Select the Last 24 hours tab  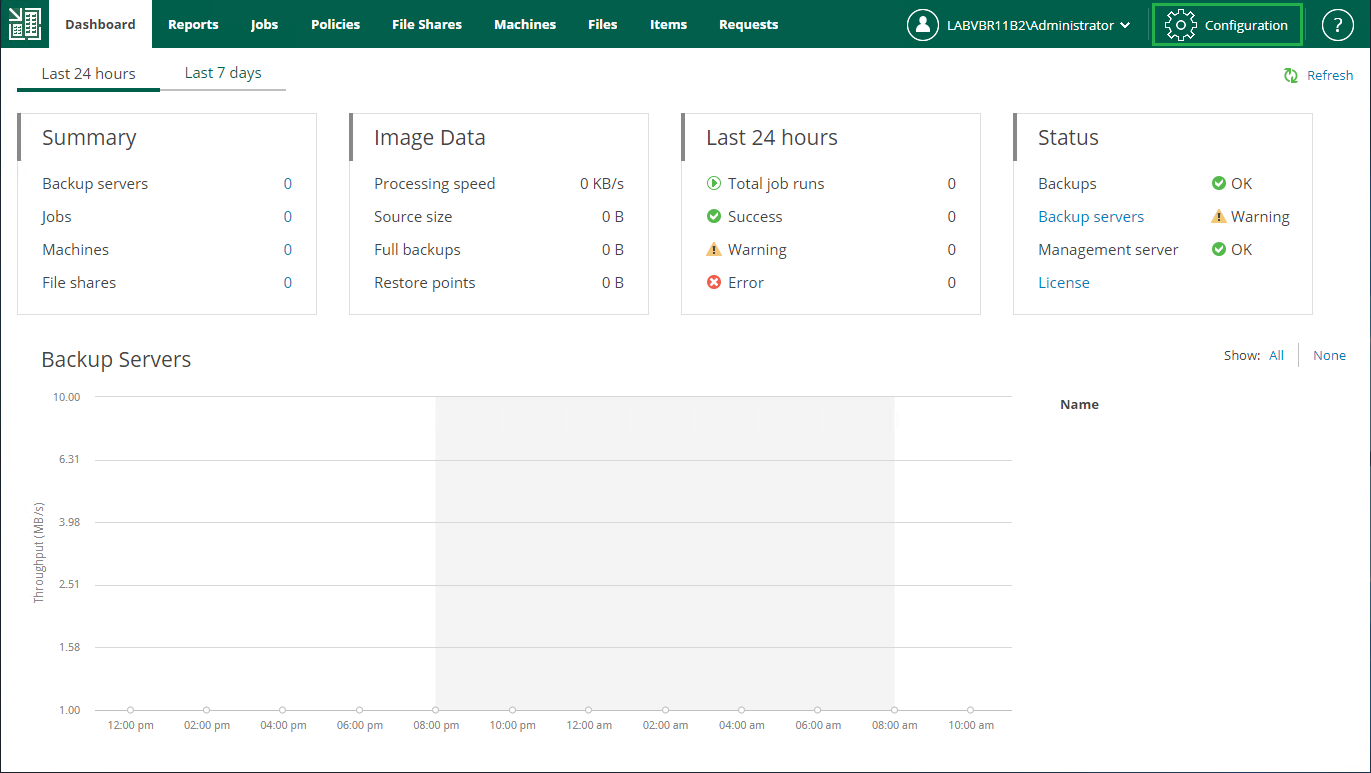pos(88,74)
